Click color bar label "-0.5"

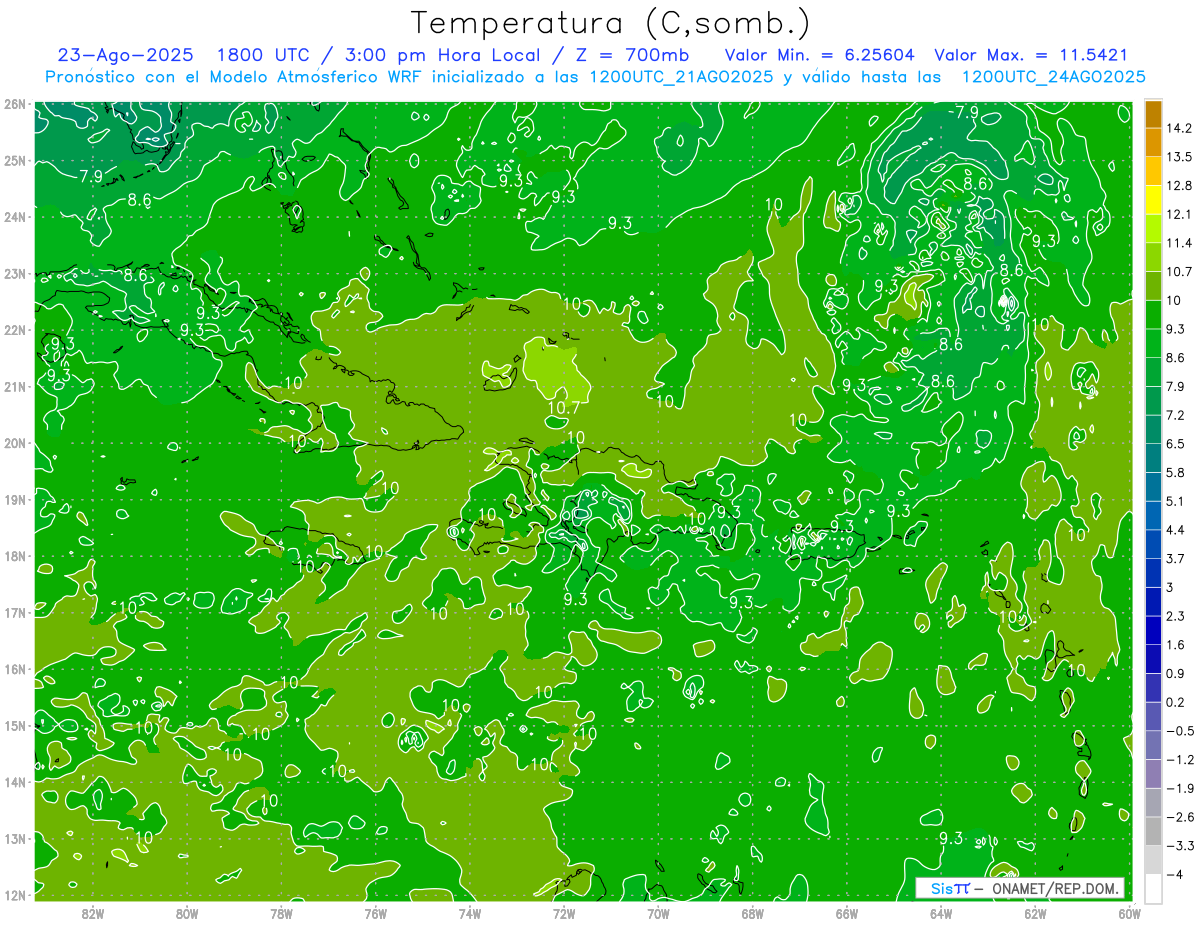coord(1180,731)
